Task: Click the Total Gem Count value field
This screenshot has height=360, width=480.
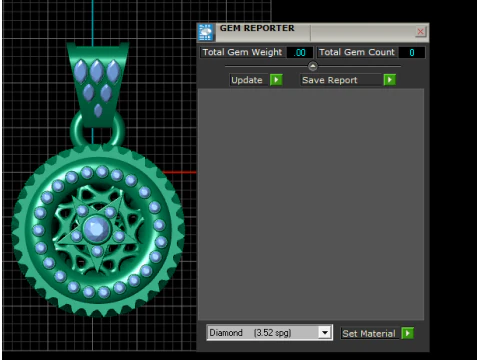Action: pos(412,53)
